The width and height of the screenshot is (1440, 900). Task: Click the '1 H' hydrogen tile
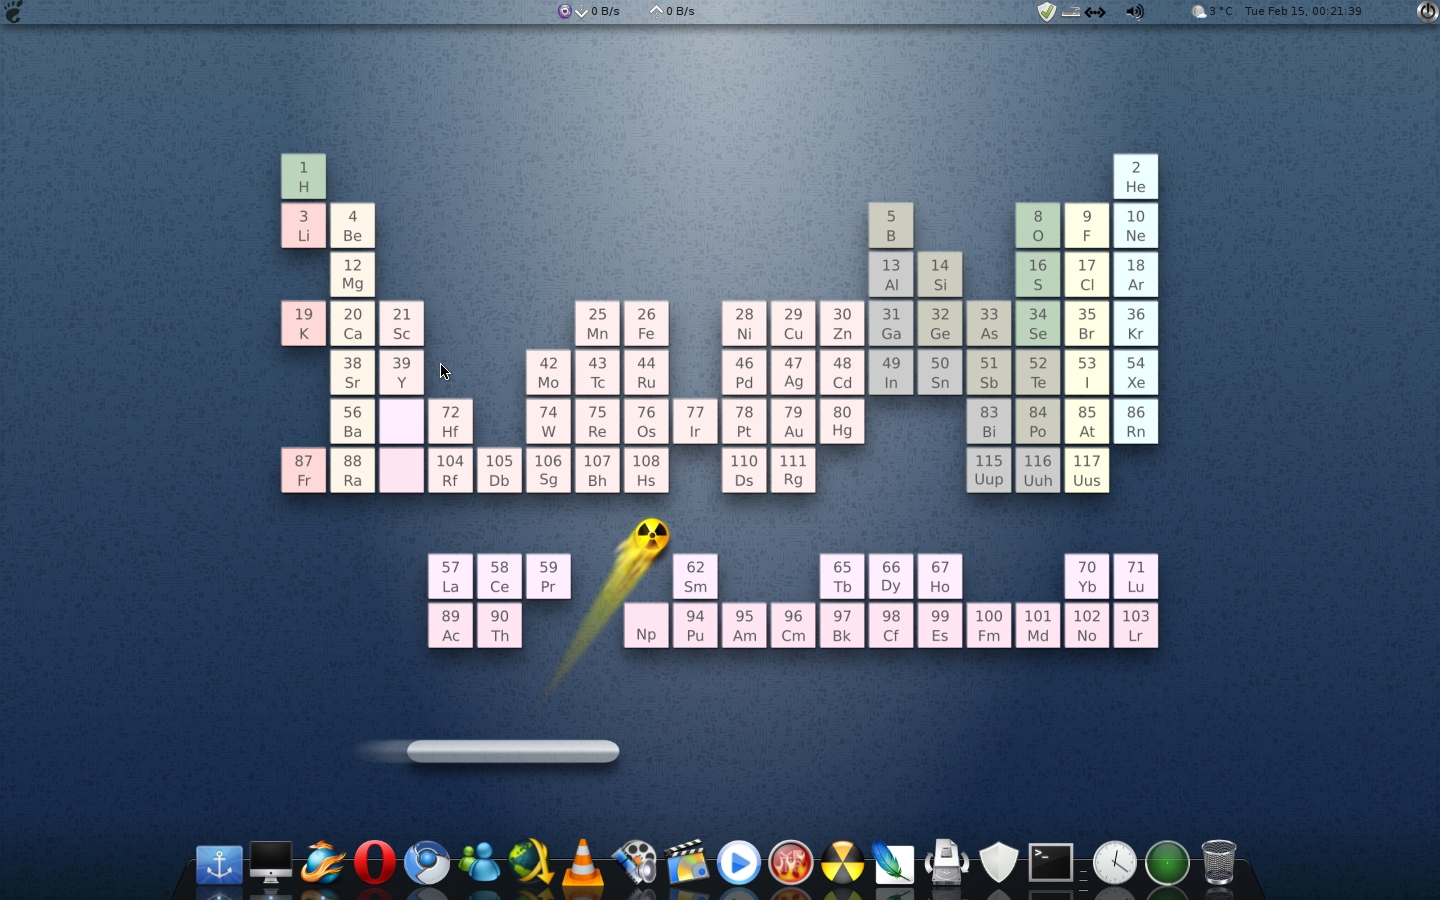(304, 177)
